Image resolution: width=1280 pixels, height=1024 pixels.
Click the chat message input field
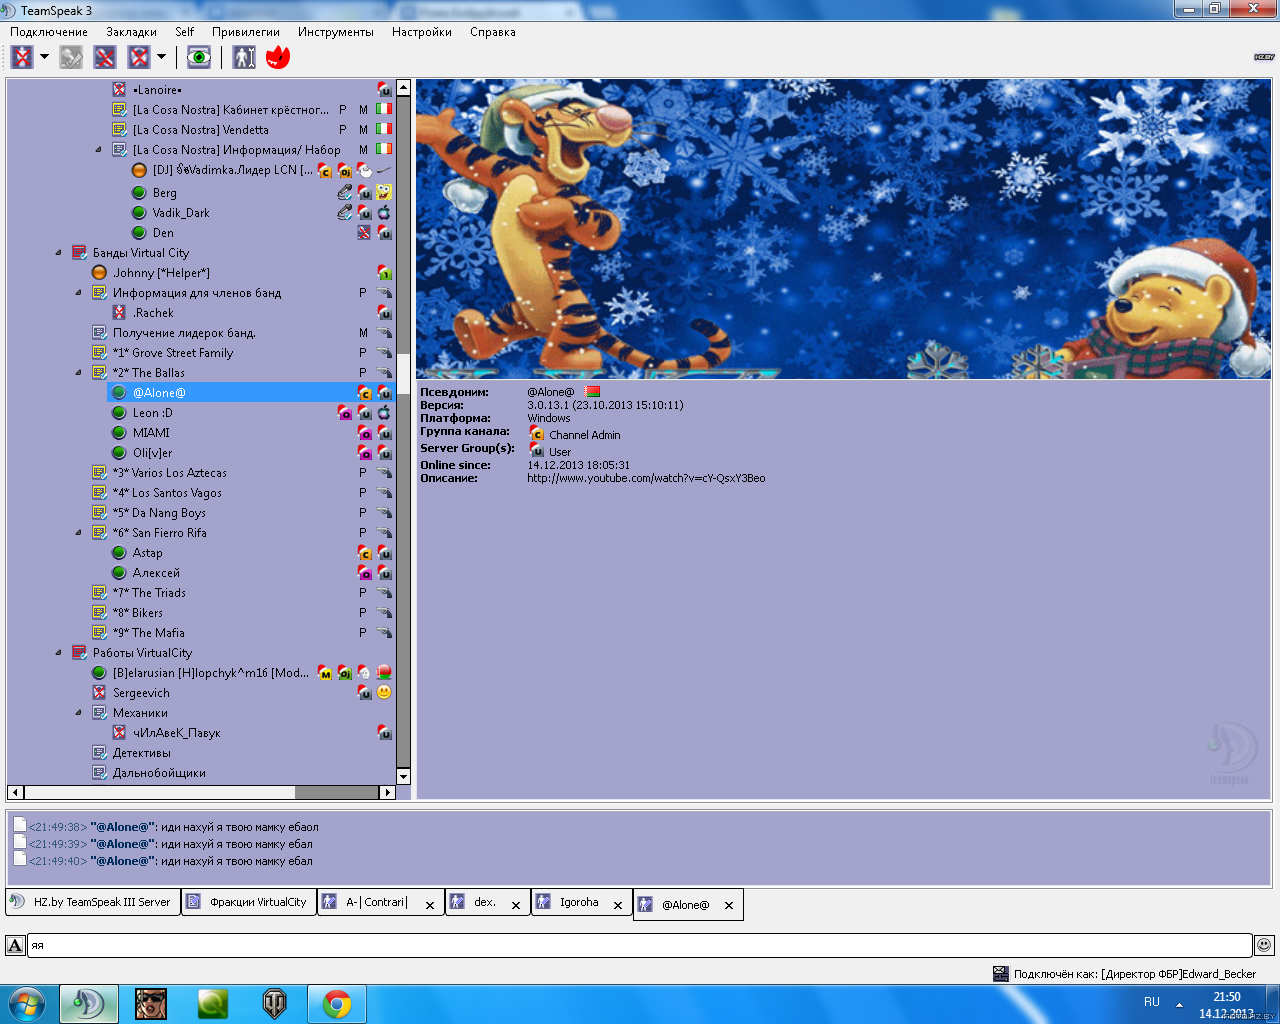pos(639,945)
